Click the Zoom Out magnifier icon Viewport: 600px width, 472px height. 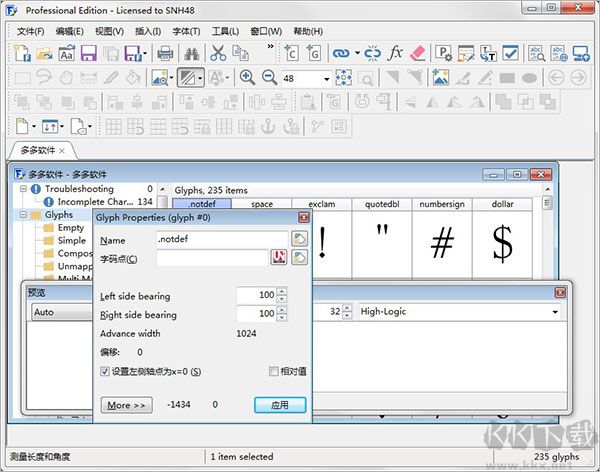[x=268, y=78]
